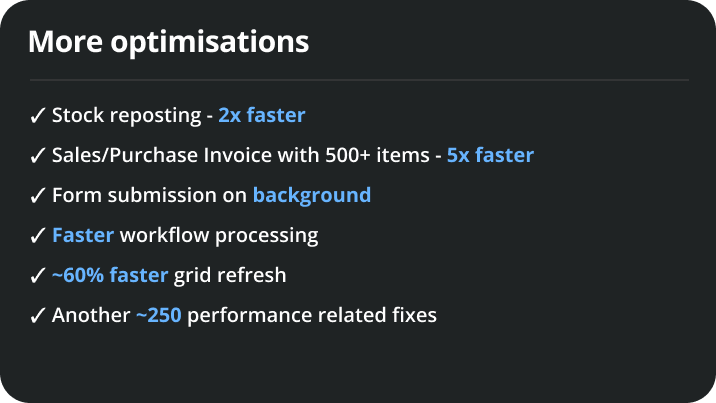The height and width of the screenshot is (403, 716).
Task: Click the blue 'Faster' word in workflow line
Action: 83,236
